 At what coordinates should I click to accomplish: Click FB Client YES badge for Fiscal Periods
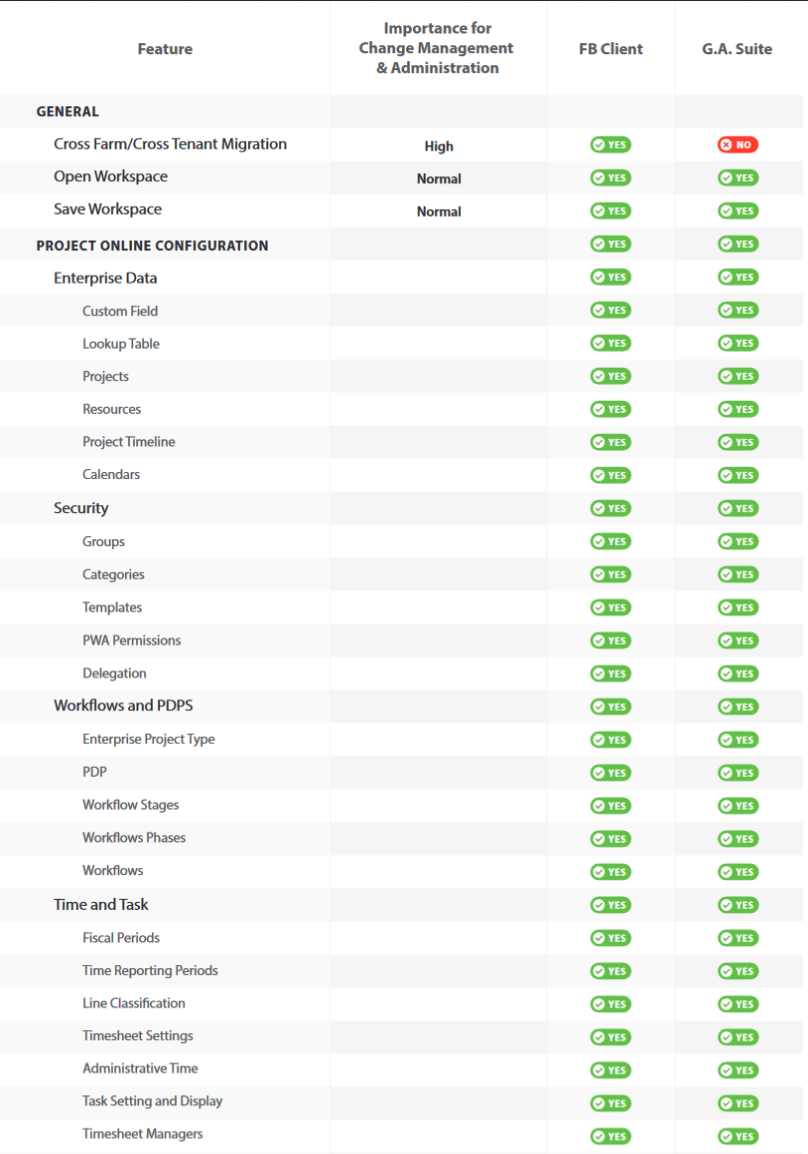click(610, 938)
